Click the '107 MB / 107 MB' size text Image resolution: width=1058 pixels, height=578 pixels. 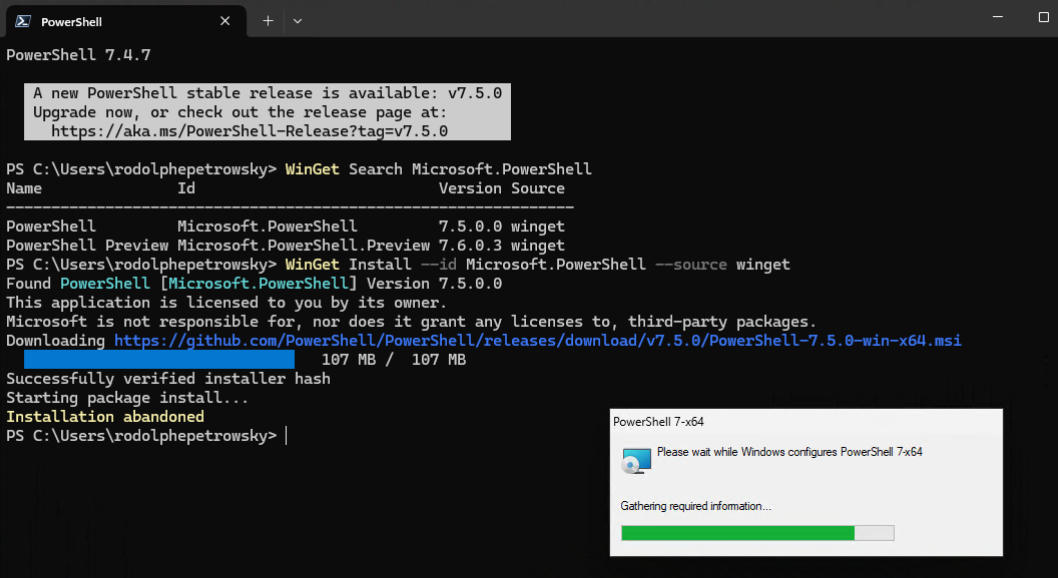point(393,359)
